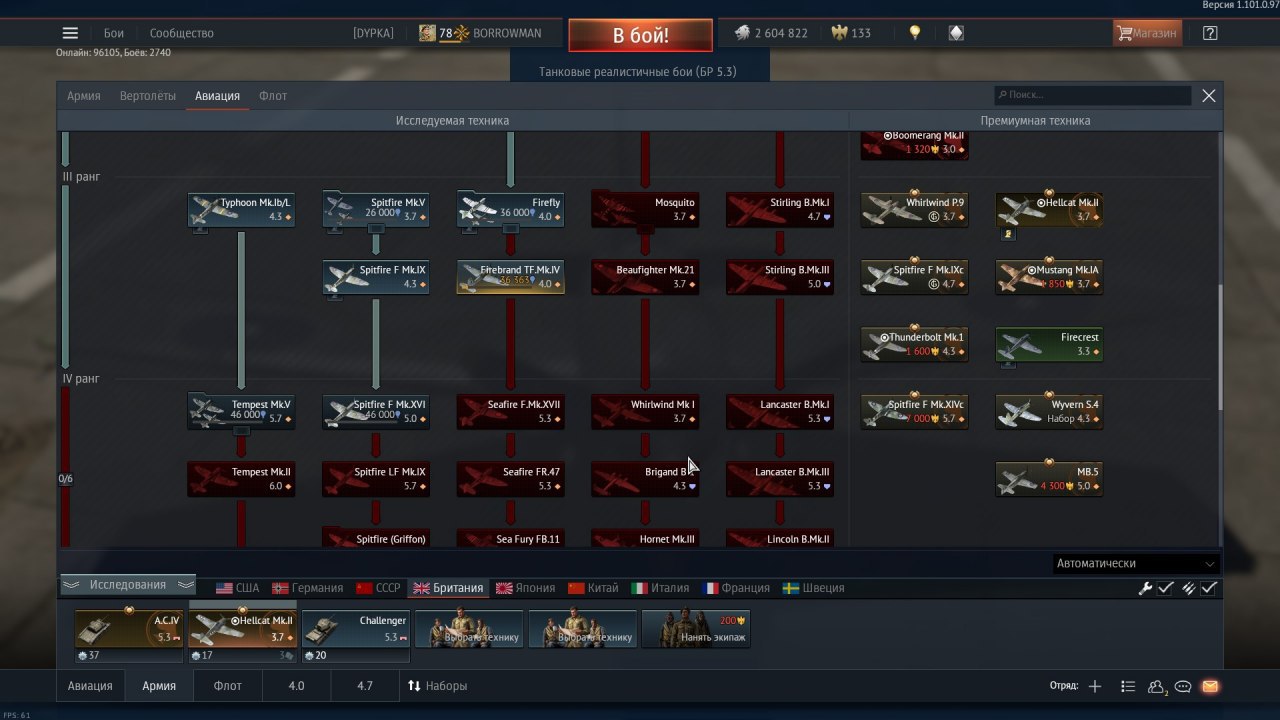Expand the Firefly group folder
Screen dimensions: 1280x720
510,210
